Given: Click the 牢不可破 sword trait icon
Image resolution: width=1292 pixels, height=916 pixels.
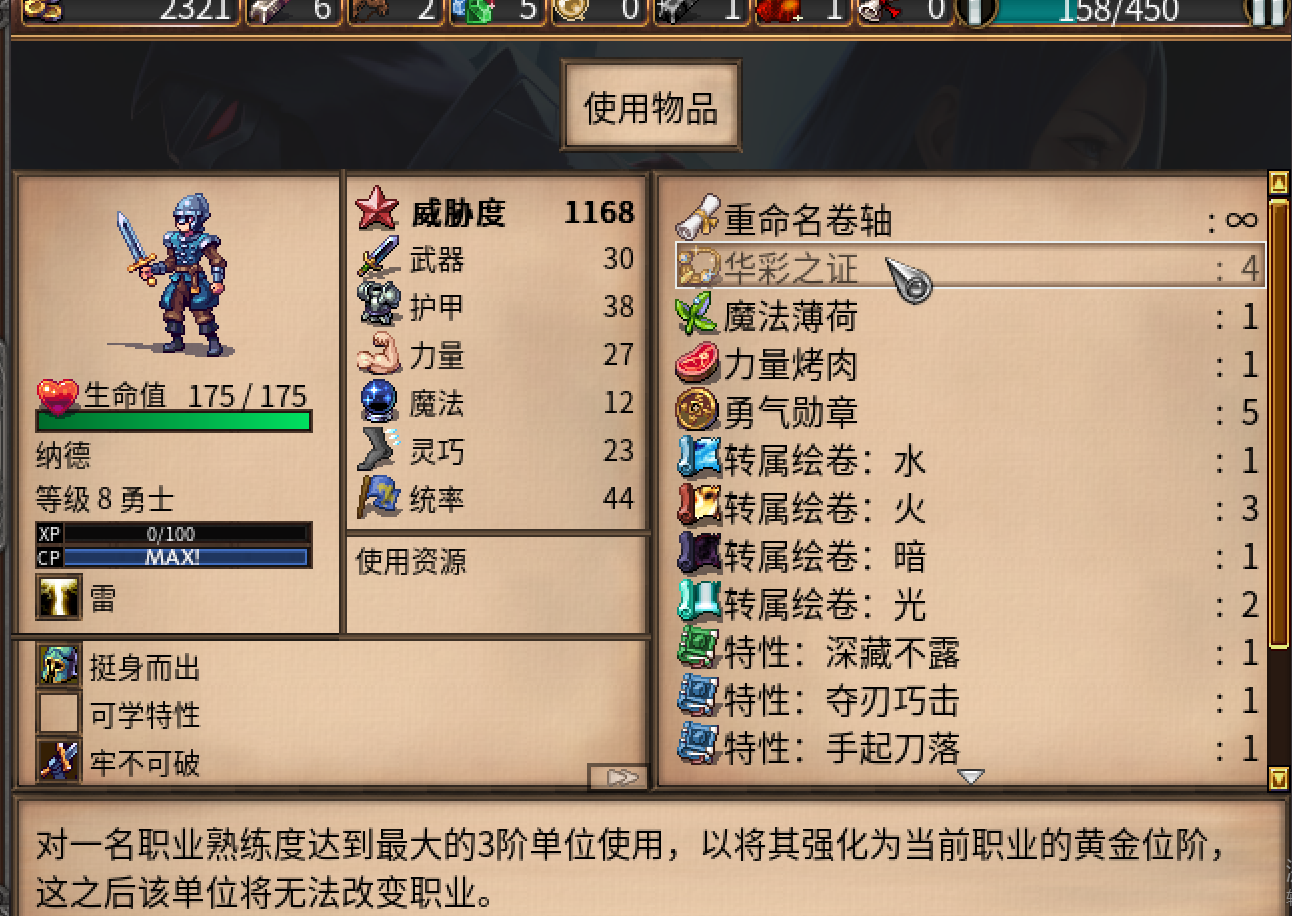Looking at the screenshot, I should click(58, 763).
